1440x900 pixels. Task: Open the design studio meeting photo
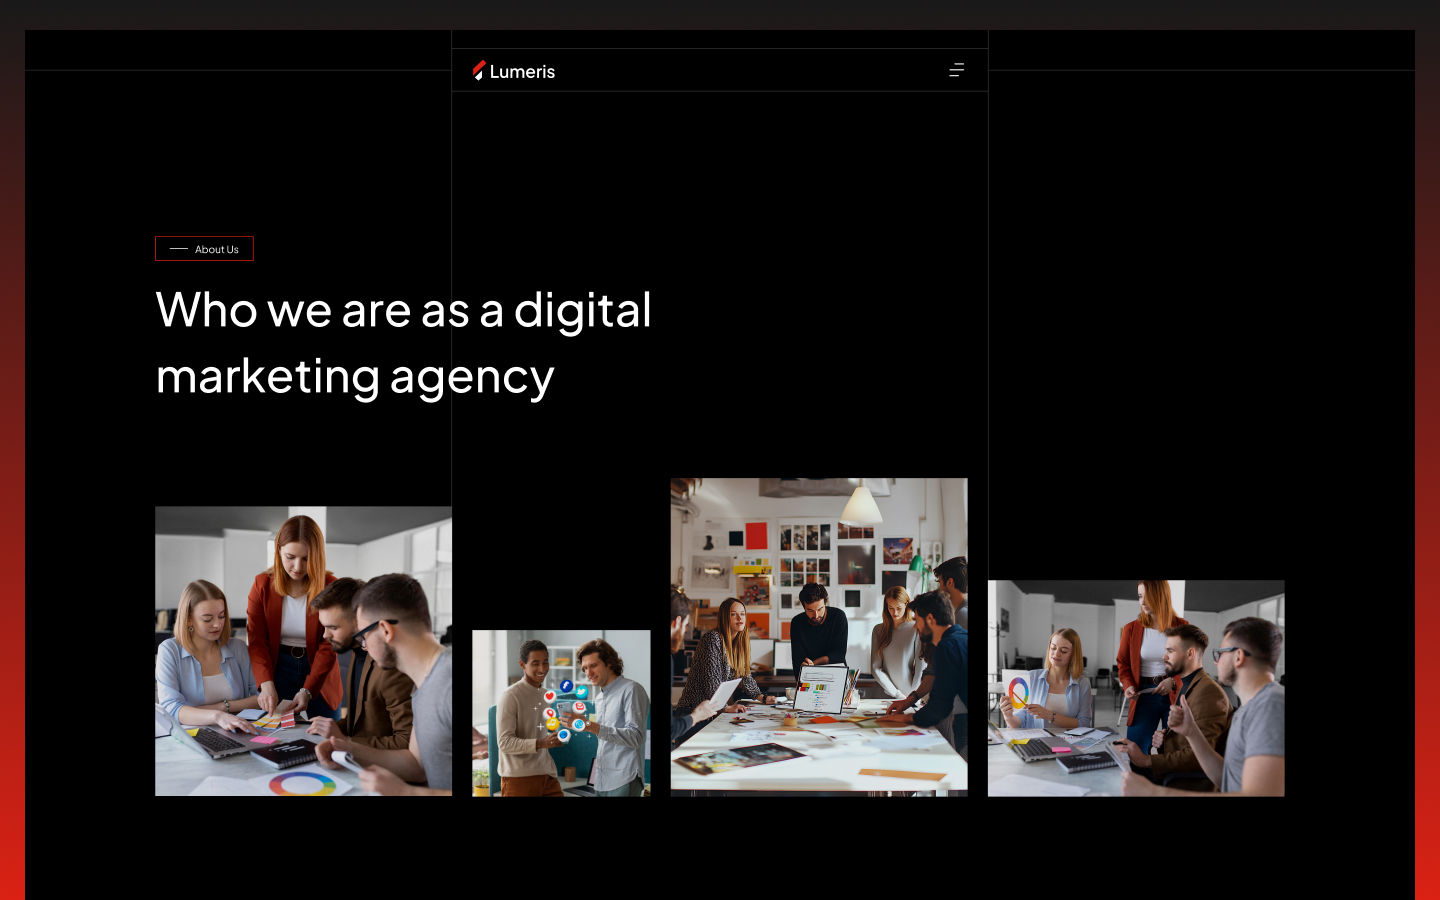(819, 636)
